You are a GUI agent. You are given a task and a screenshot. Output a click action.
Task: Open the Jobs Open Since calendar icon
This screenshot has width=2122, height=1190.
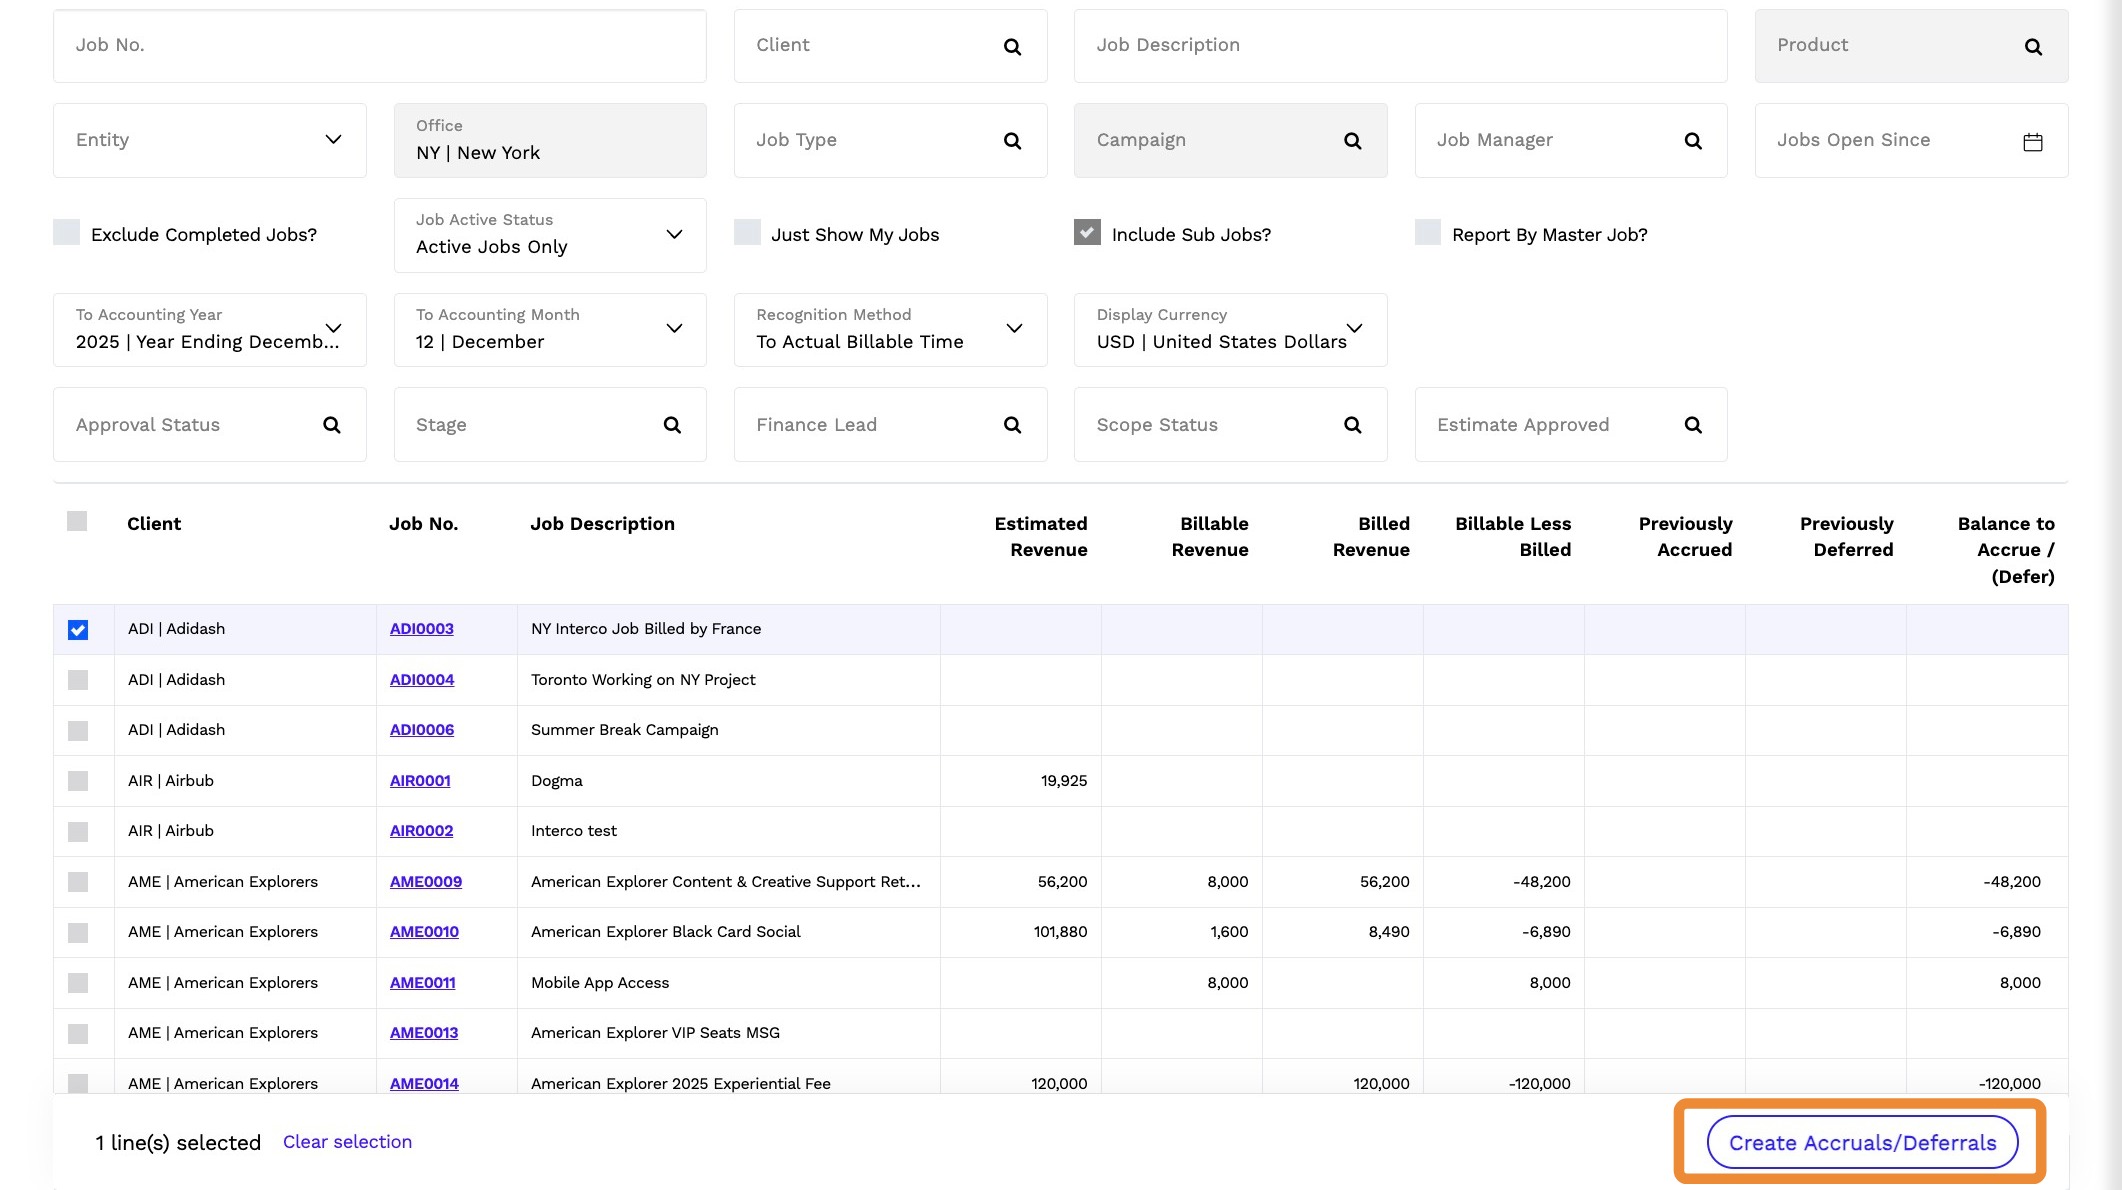[2033, 142]
